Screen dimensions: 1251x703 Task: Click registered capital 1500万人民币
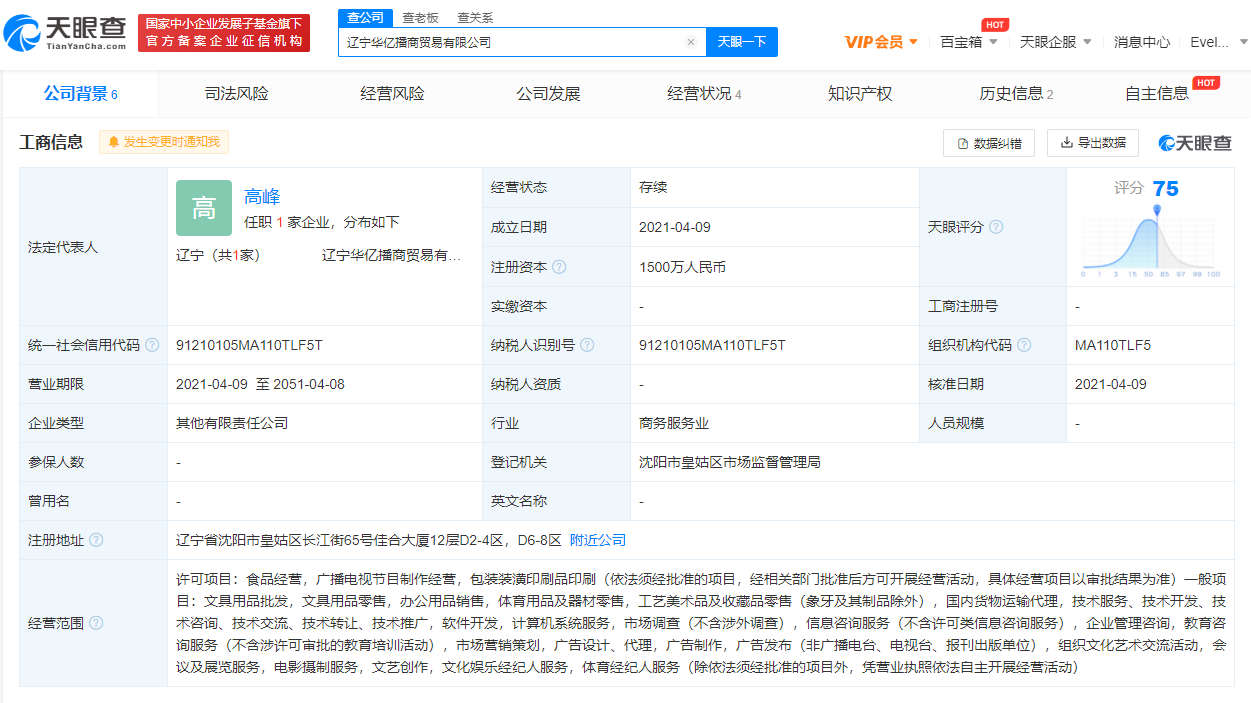tap(682, 267)
